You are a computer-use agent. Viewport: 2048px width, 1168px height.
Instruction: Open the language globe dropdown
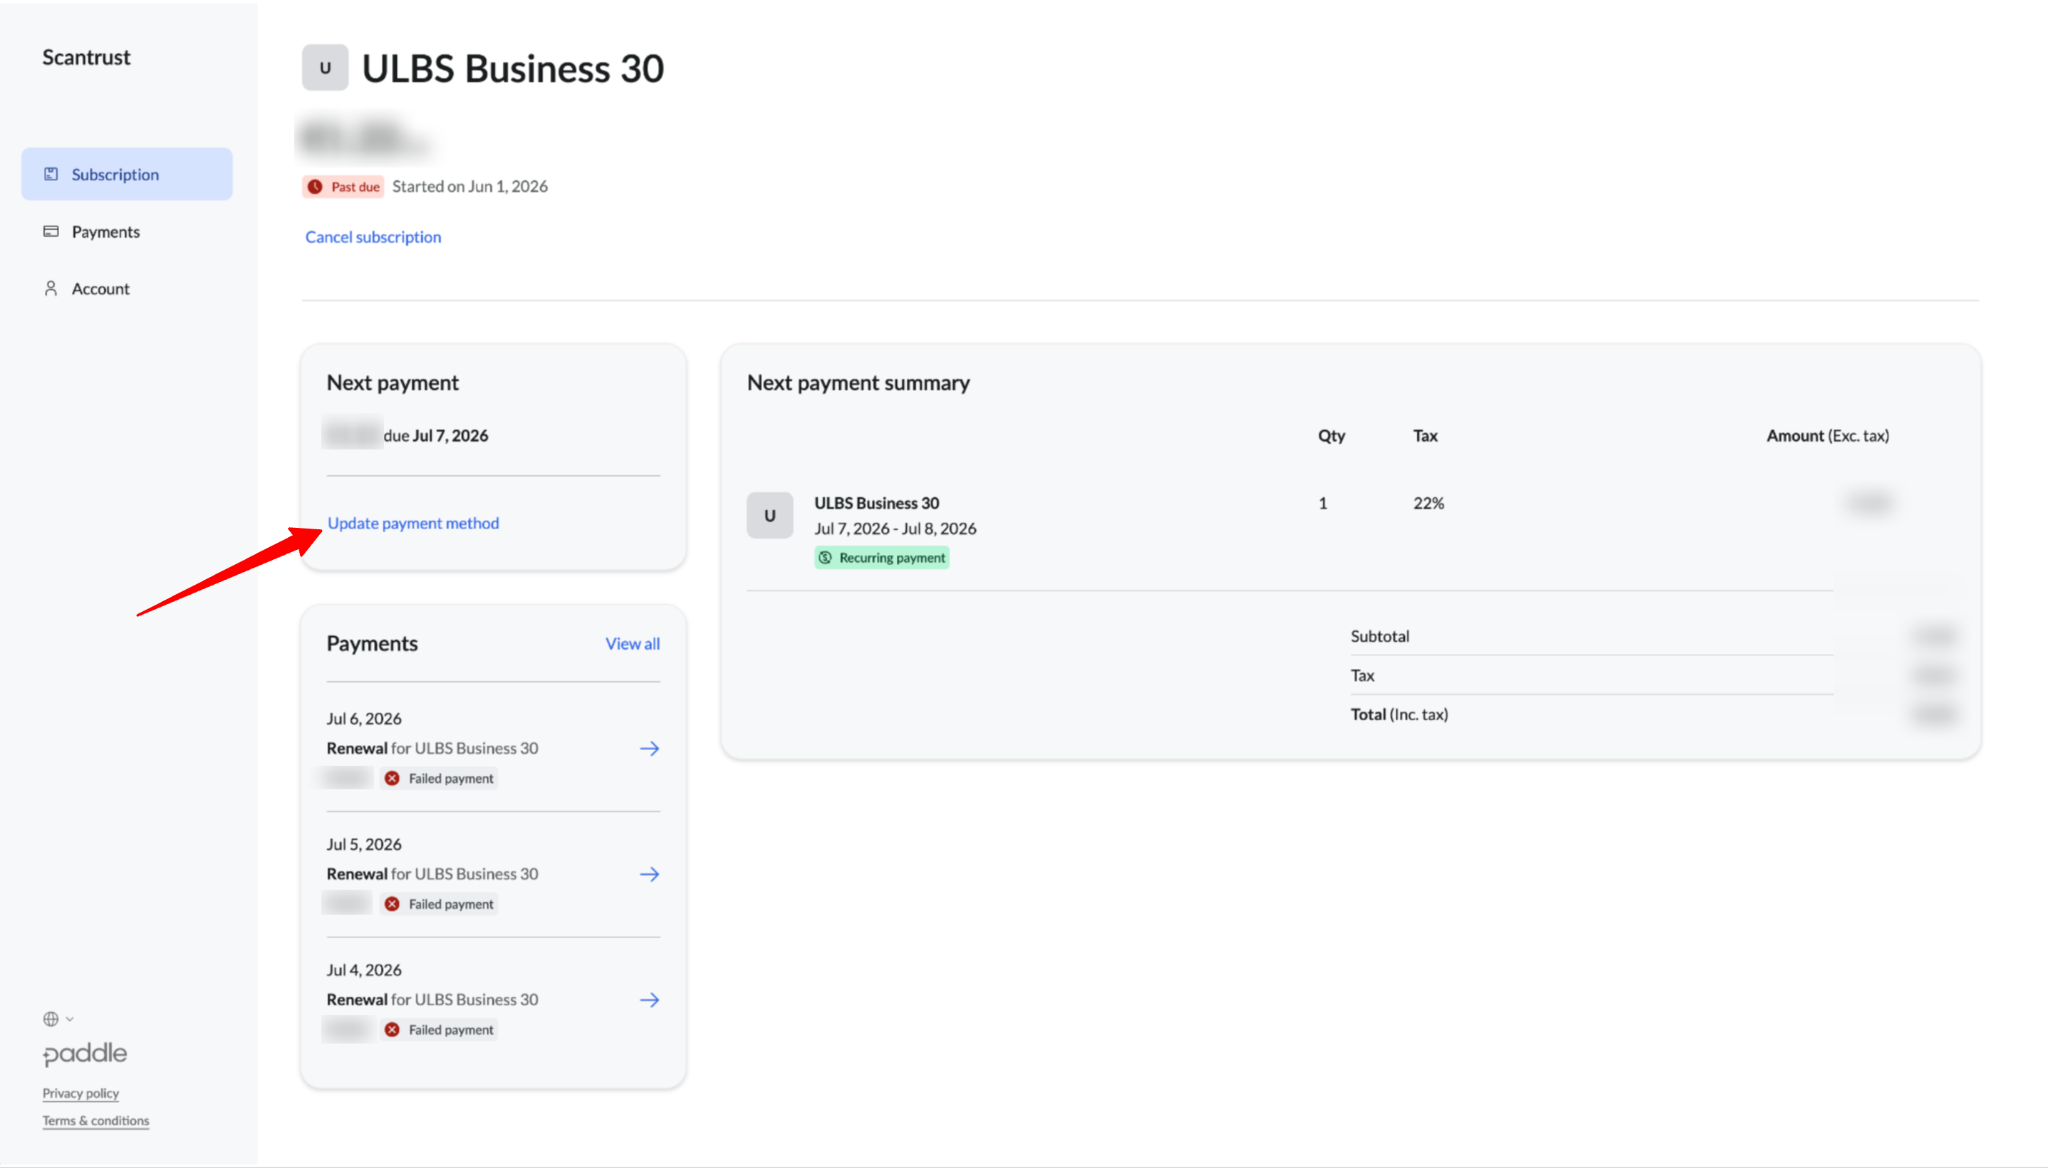click(58, 1019)
